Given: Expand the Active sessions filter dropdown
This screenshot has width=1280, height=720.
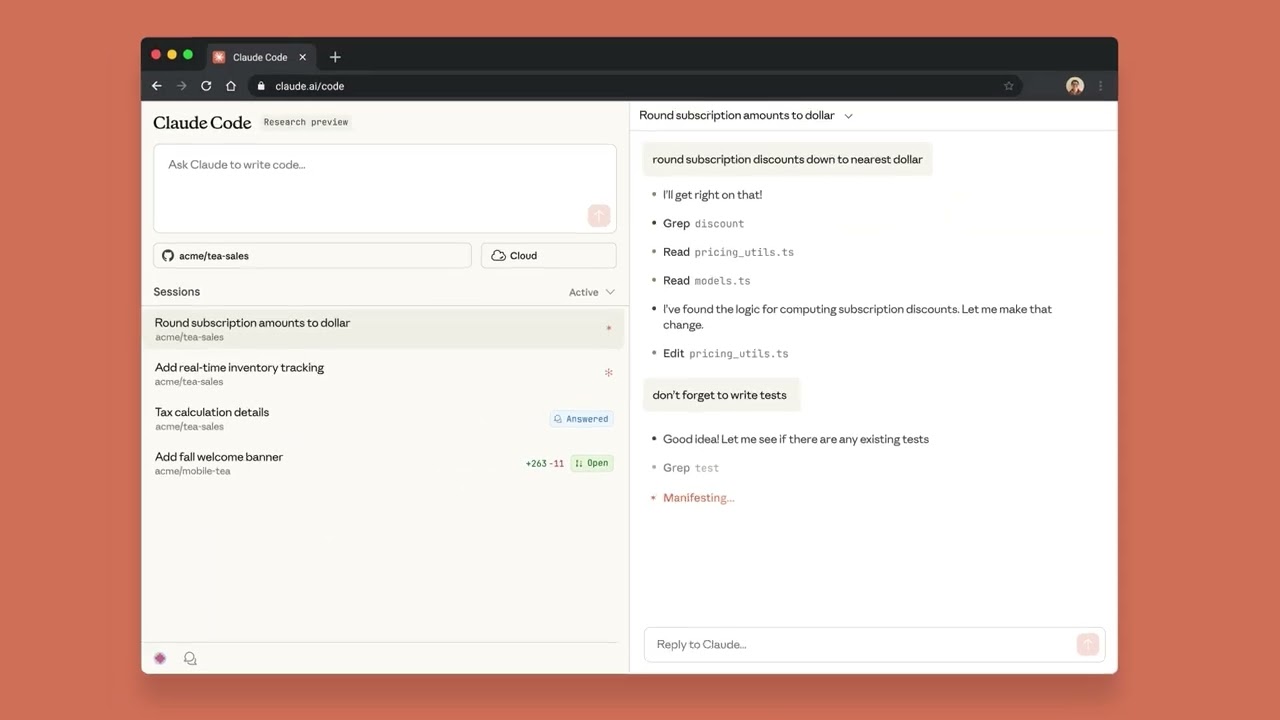Looking at the screenshot, I should click(x=592, y=292).
